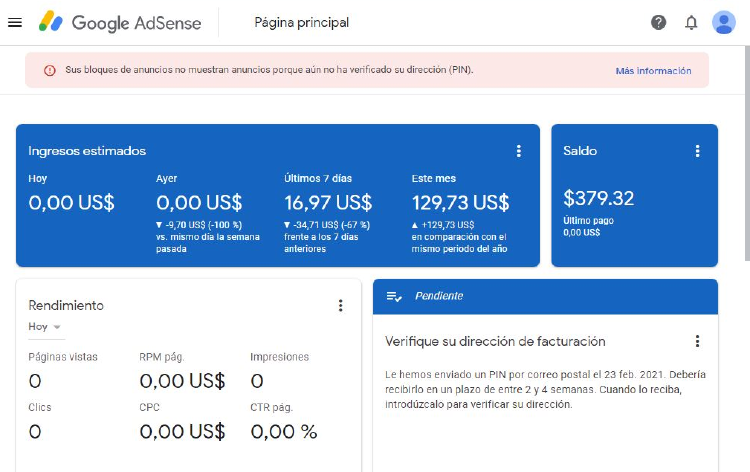Open the hamburger navigation menu
Image resolution: width=750 pixels, height=472 pixels.
[x=15, y=22]
